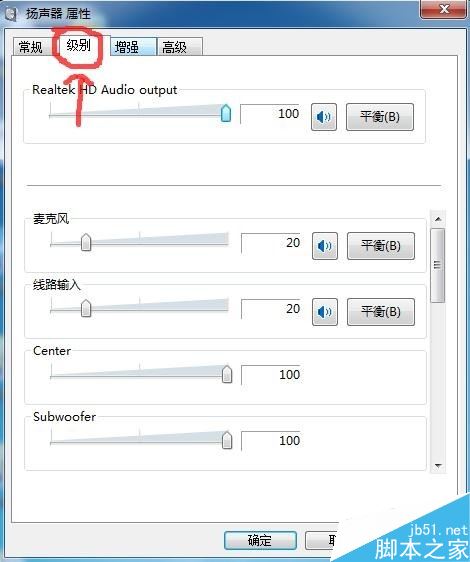Mute the 麦克风 channel speaker icon

(x=325, y=246)
